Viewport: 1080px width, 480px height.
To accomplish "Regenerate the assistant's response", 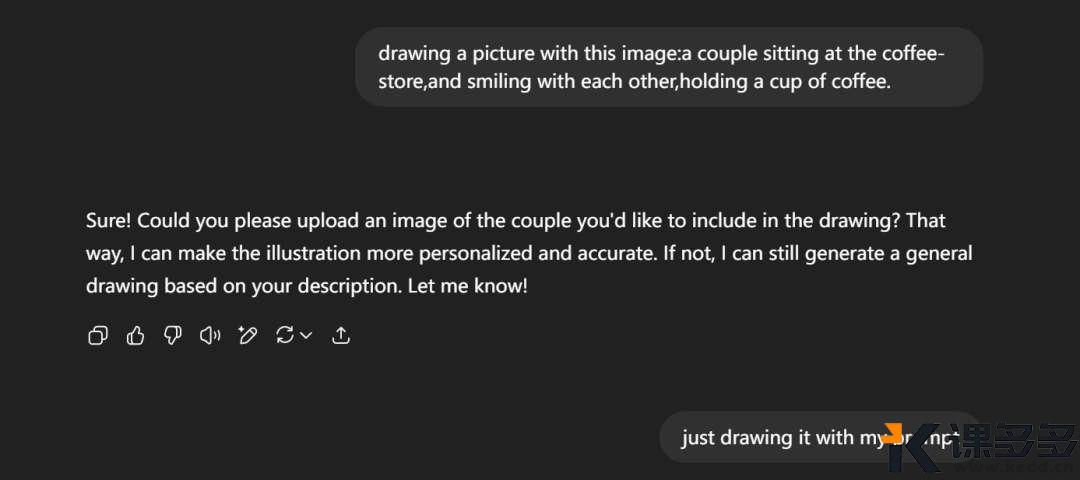I will (285, 336).
